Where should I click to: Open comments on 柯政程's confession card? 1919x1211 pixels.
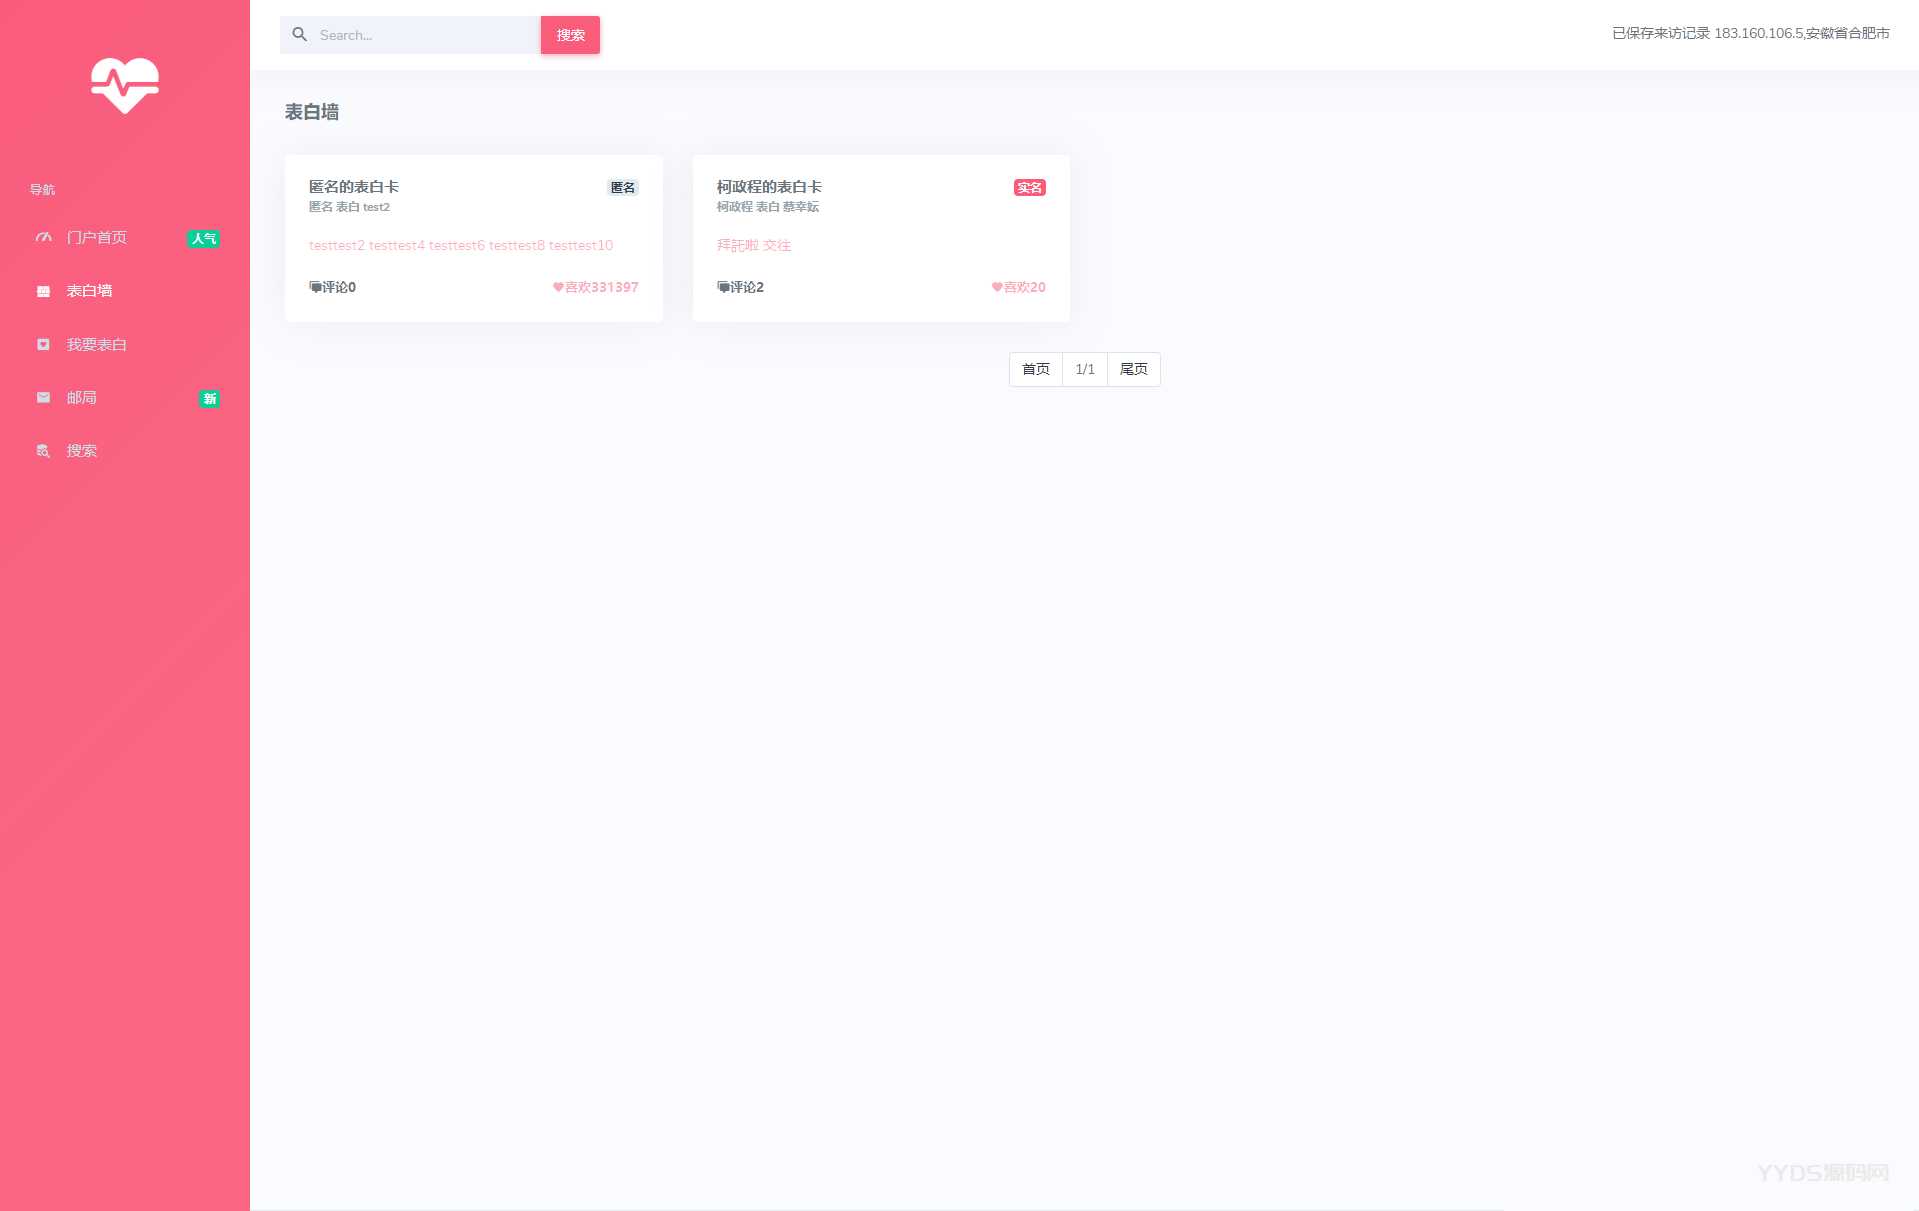click(x=740, y=287)
